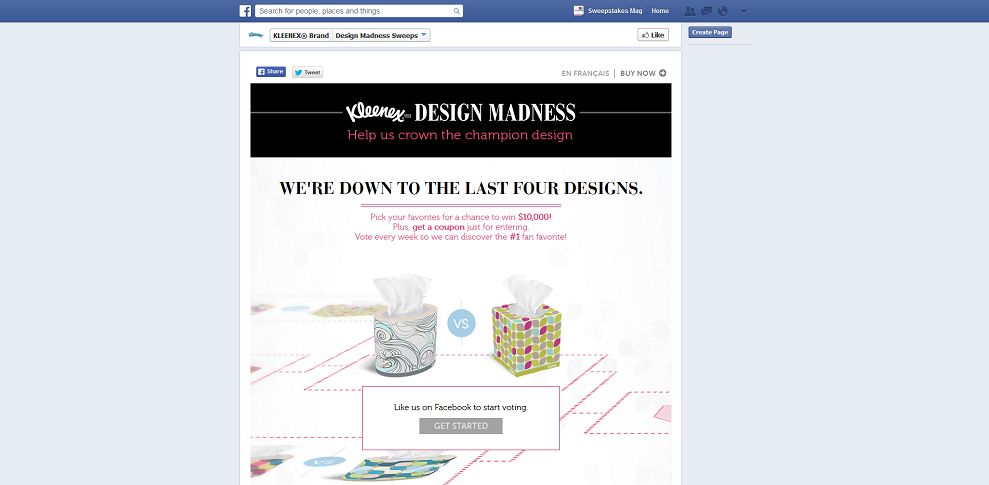Like the Kleenex page
989x485 pixels.
(653, 35)
